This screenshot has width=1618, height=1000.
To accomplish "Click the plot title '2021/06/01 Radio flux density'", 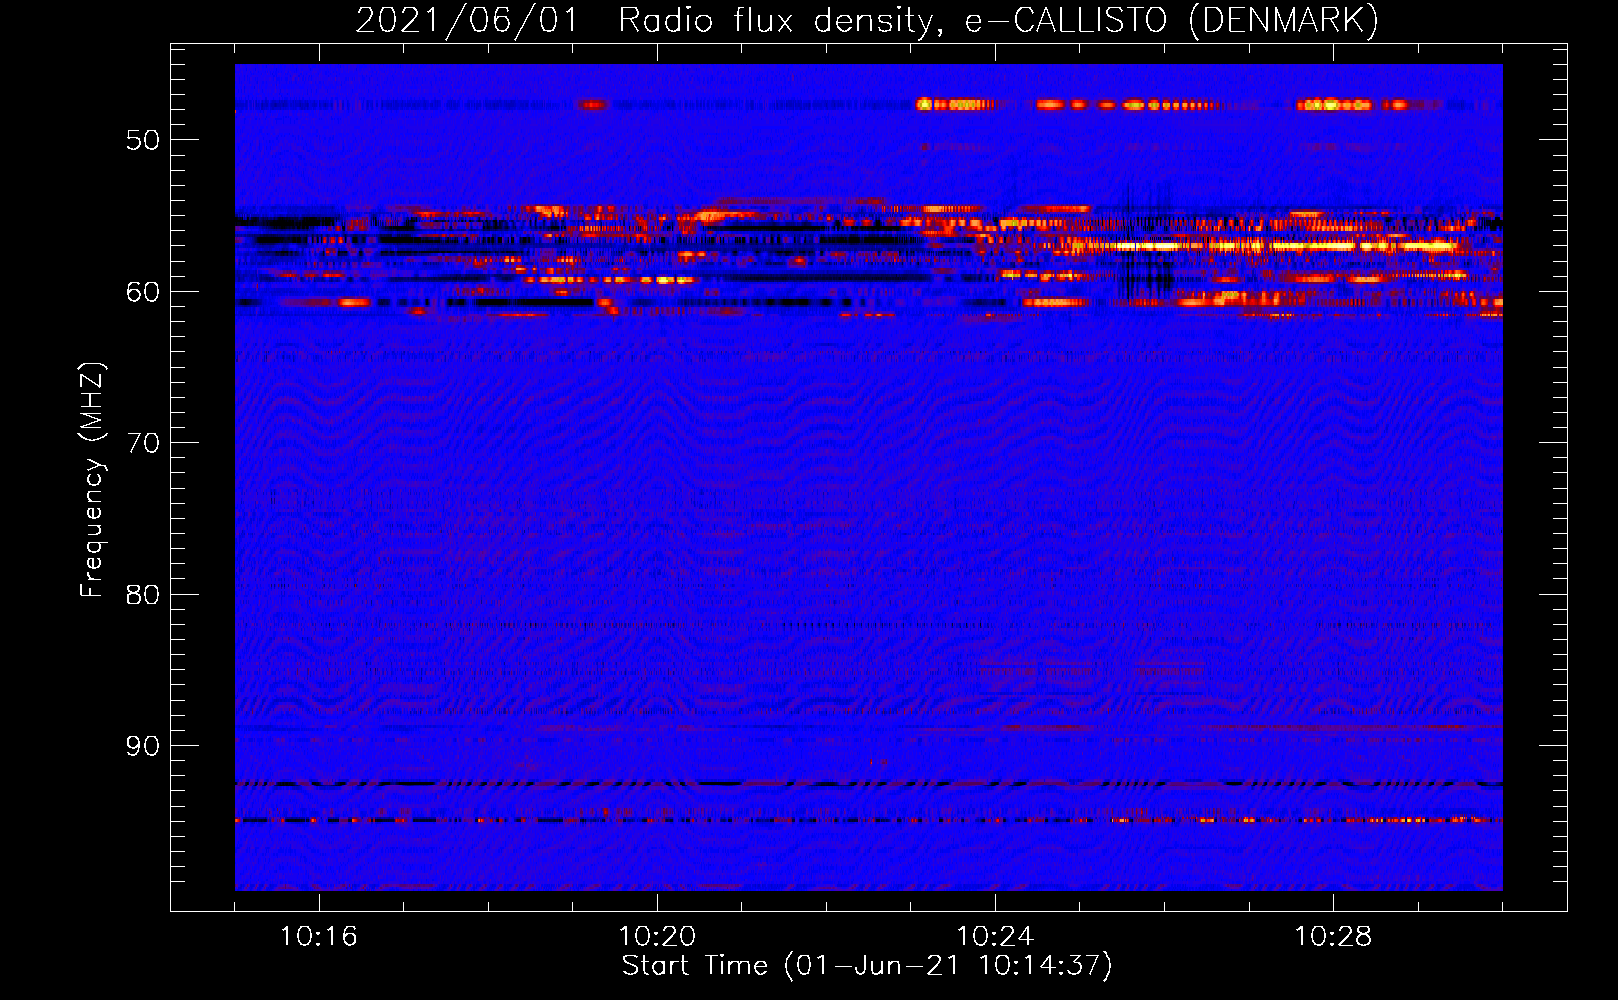I will 867,21.
